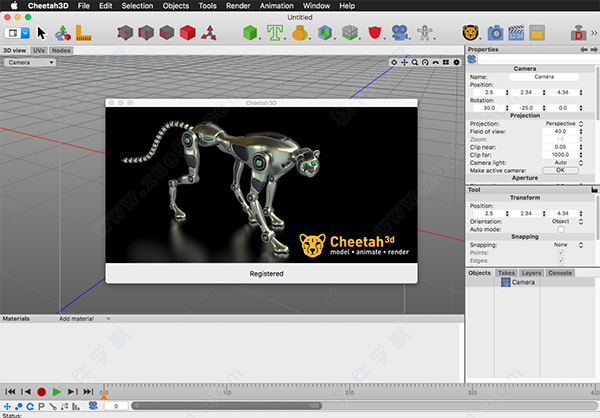Click viewport pan crosshair icon
Screen dimensions: 600x418
[404, 62]
